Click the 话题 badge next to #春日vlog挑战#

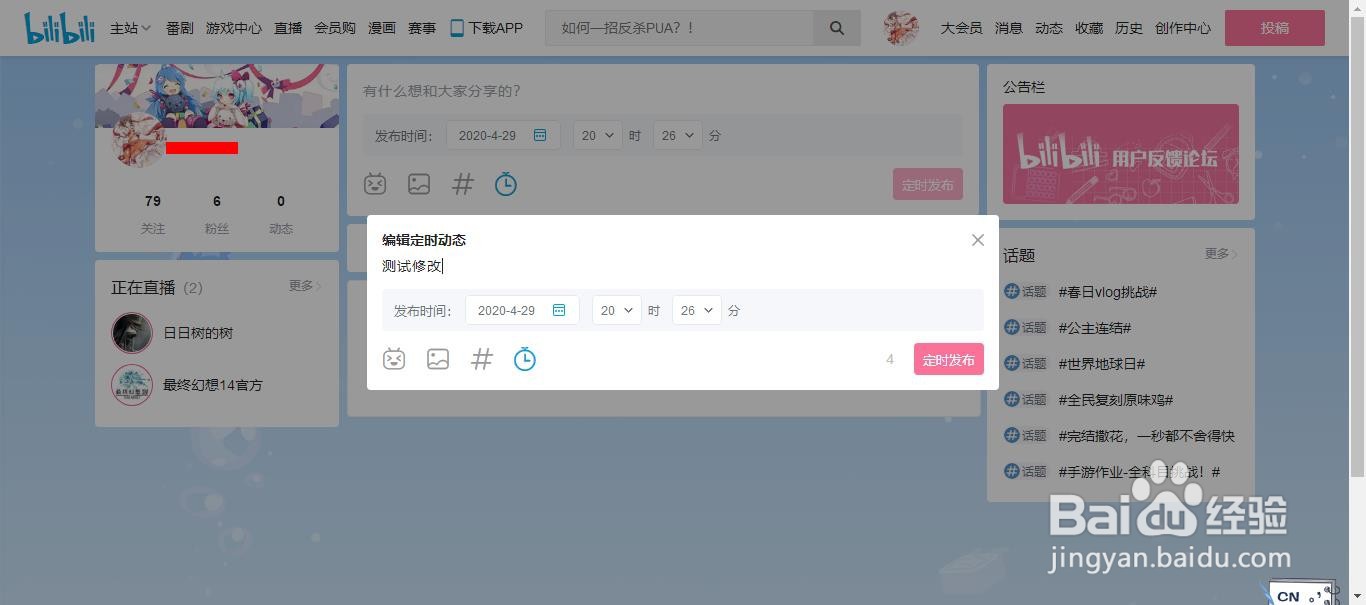[x=1025, y=291]
